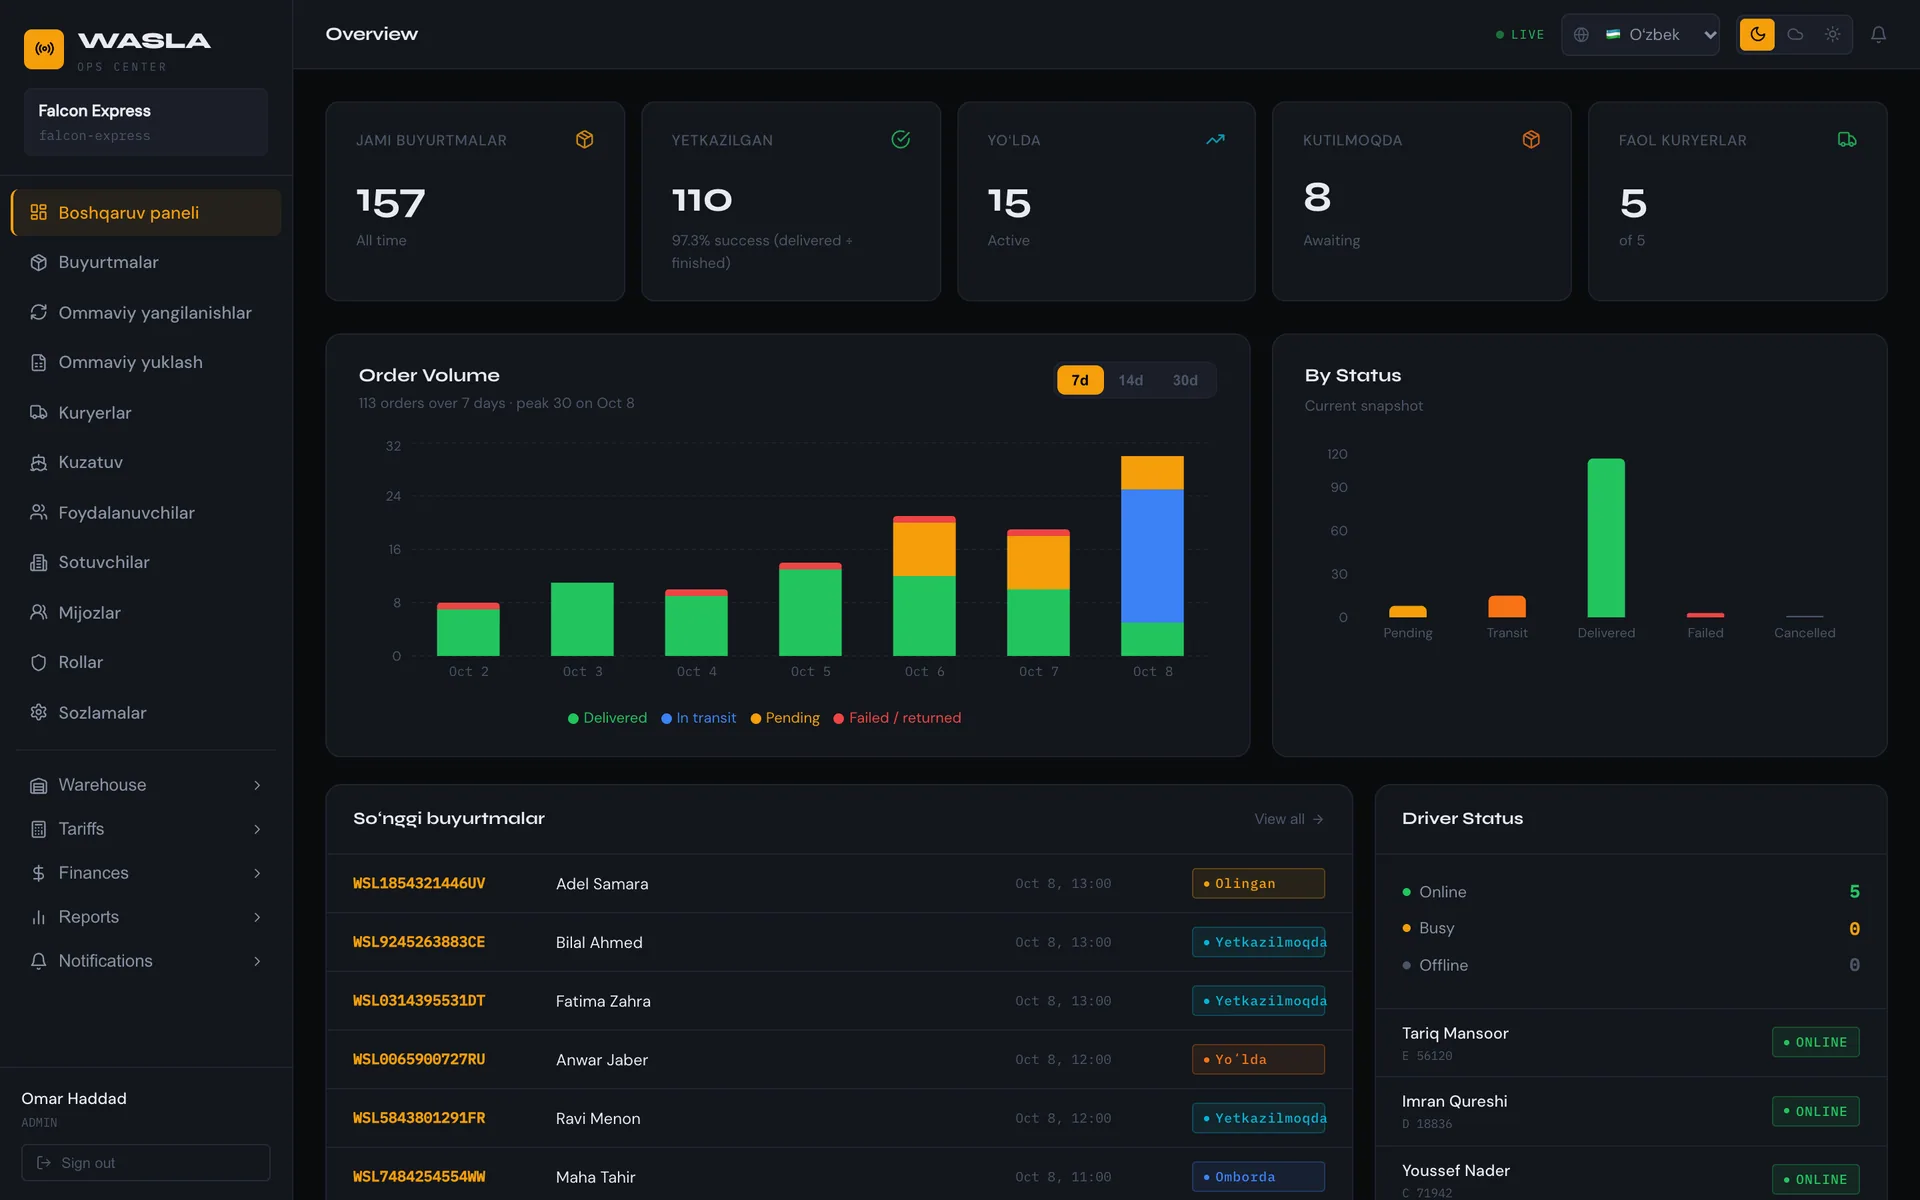Click the In transit legend entry

click(x=698, y=718)
